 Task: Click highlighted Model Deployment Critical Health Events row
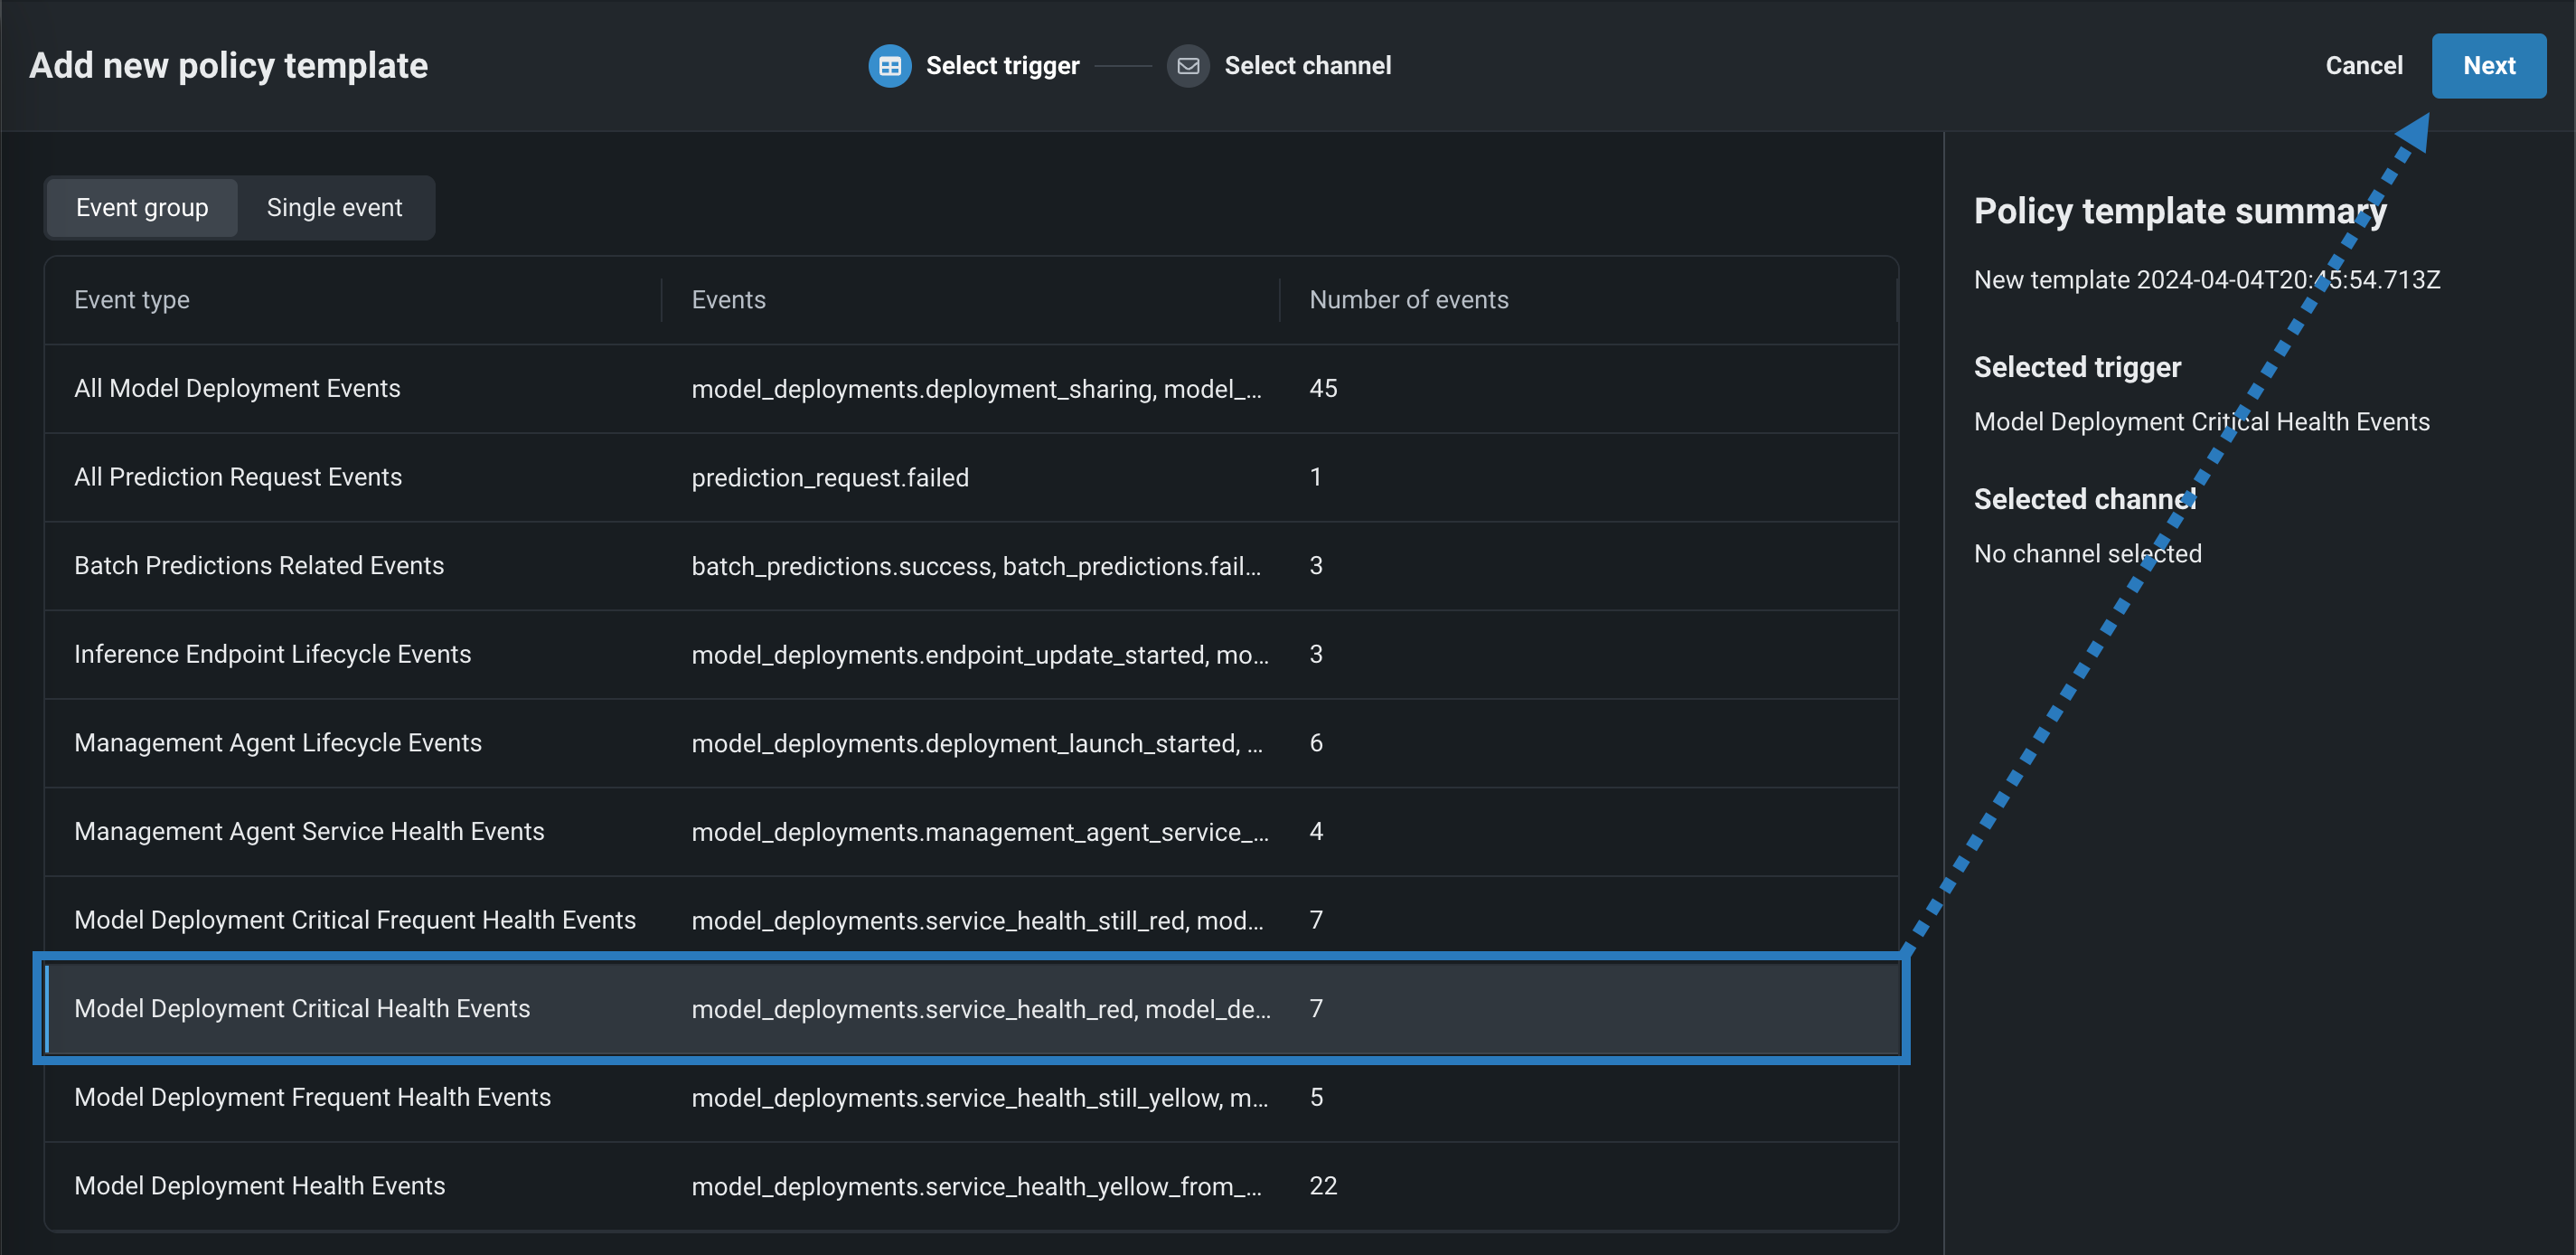tap(302, 1008)
